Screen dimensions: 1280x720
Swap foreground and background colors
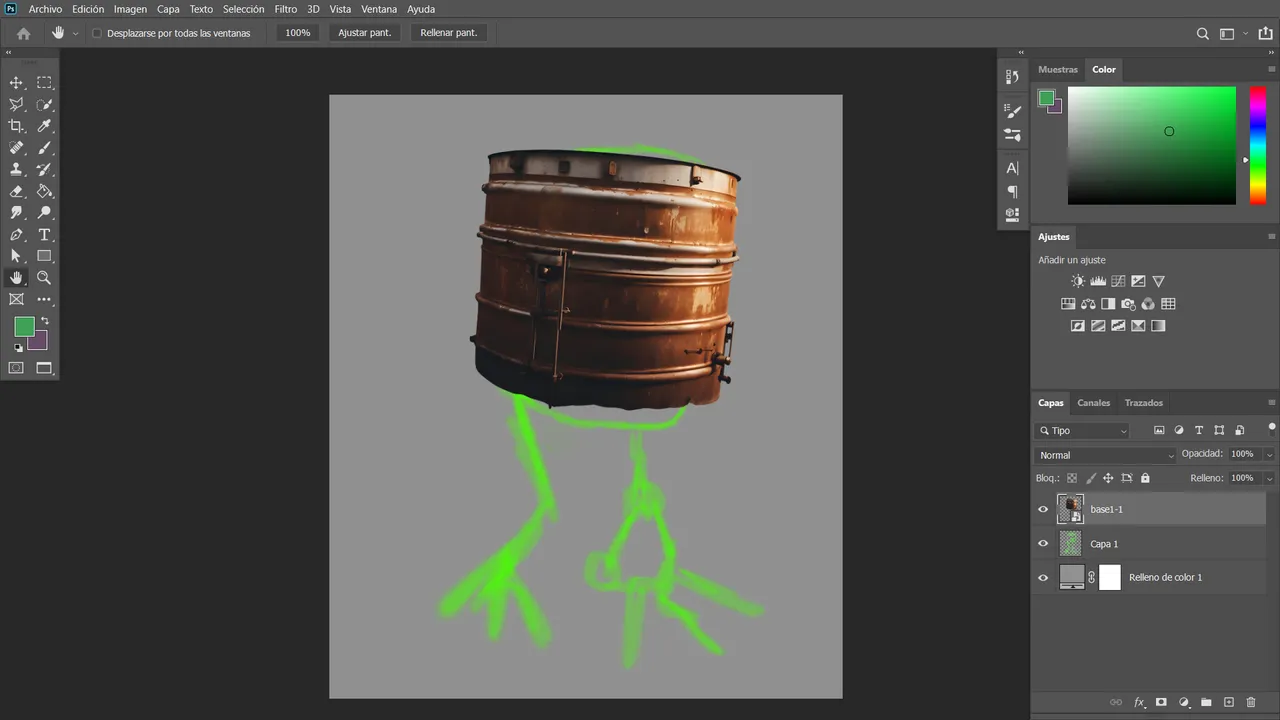(x=44, y=321)
